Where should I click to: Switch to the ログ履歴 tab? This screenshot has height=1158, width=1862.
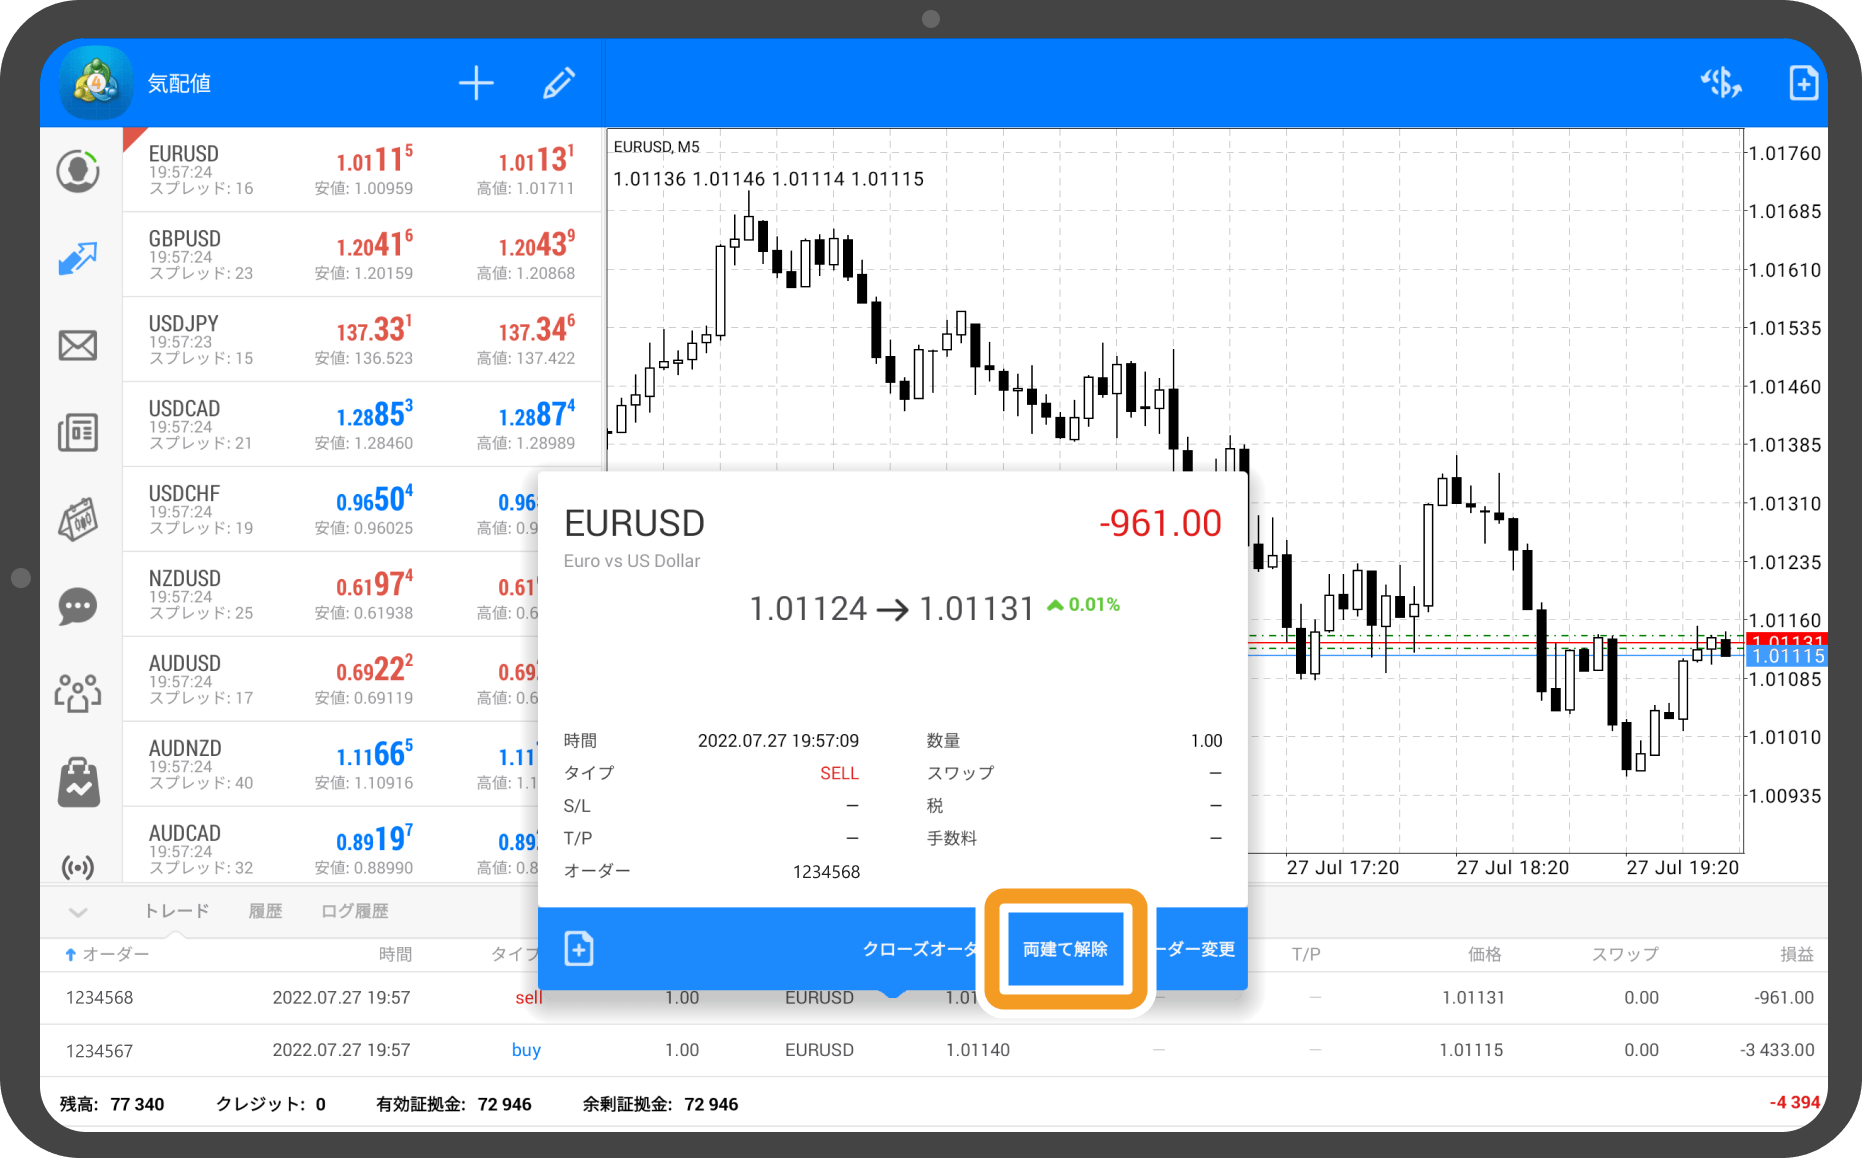point(354,911)
